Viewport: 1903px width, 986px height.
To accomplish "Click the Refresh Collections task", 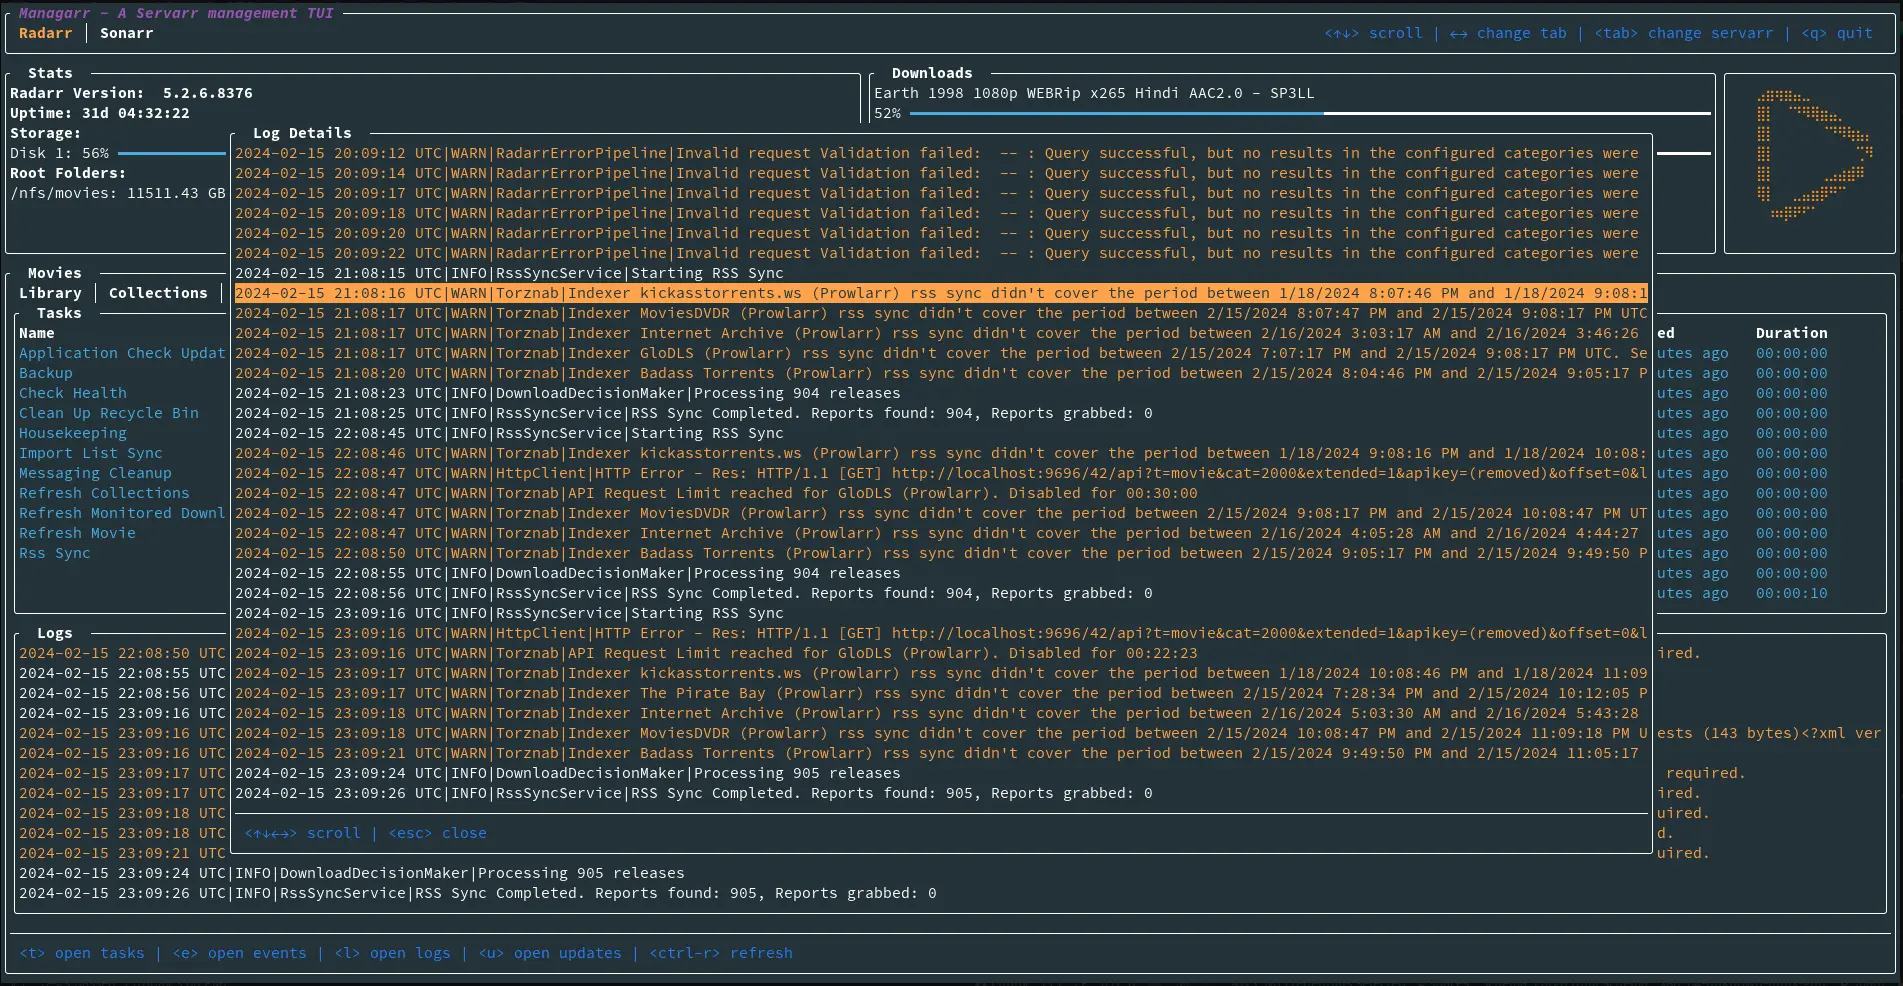I will click(104, 493).
